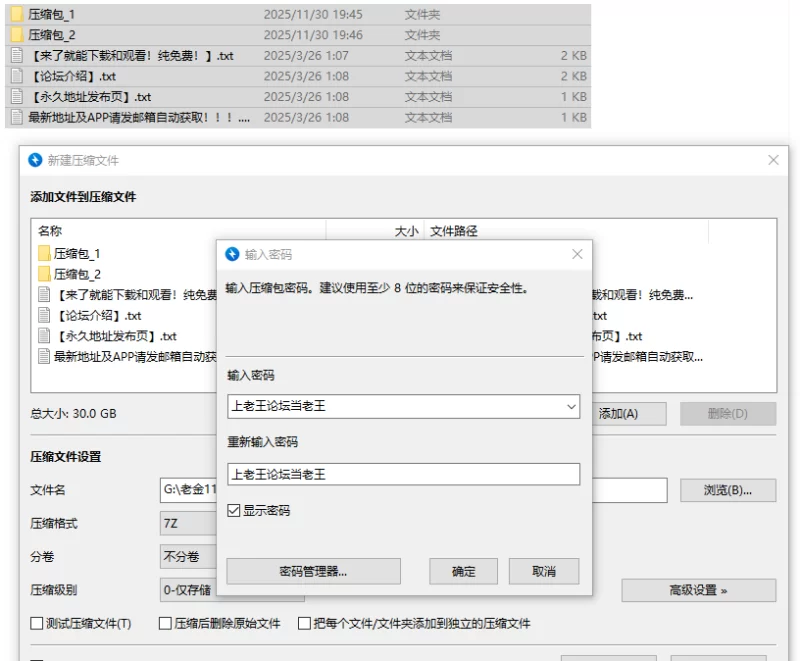The image size is (800, 661).
Task: Click the app logo in the 新建压缩文件 title bar
Action: (35, 160)
